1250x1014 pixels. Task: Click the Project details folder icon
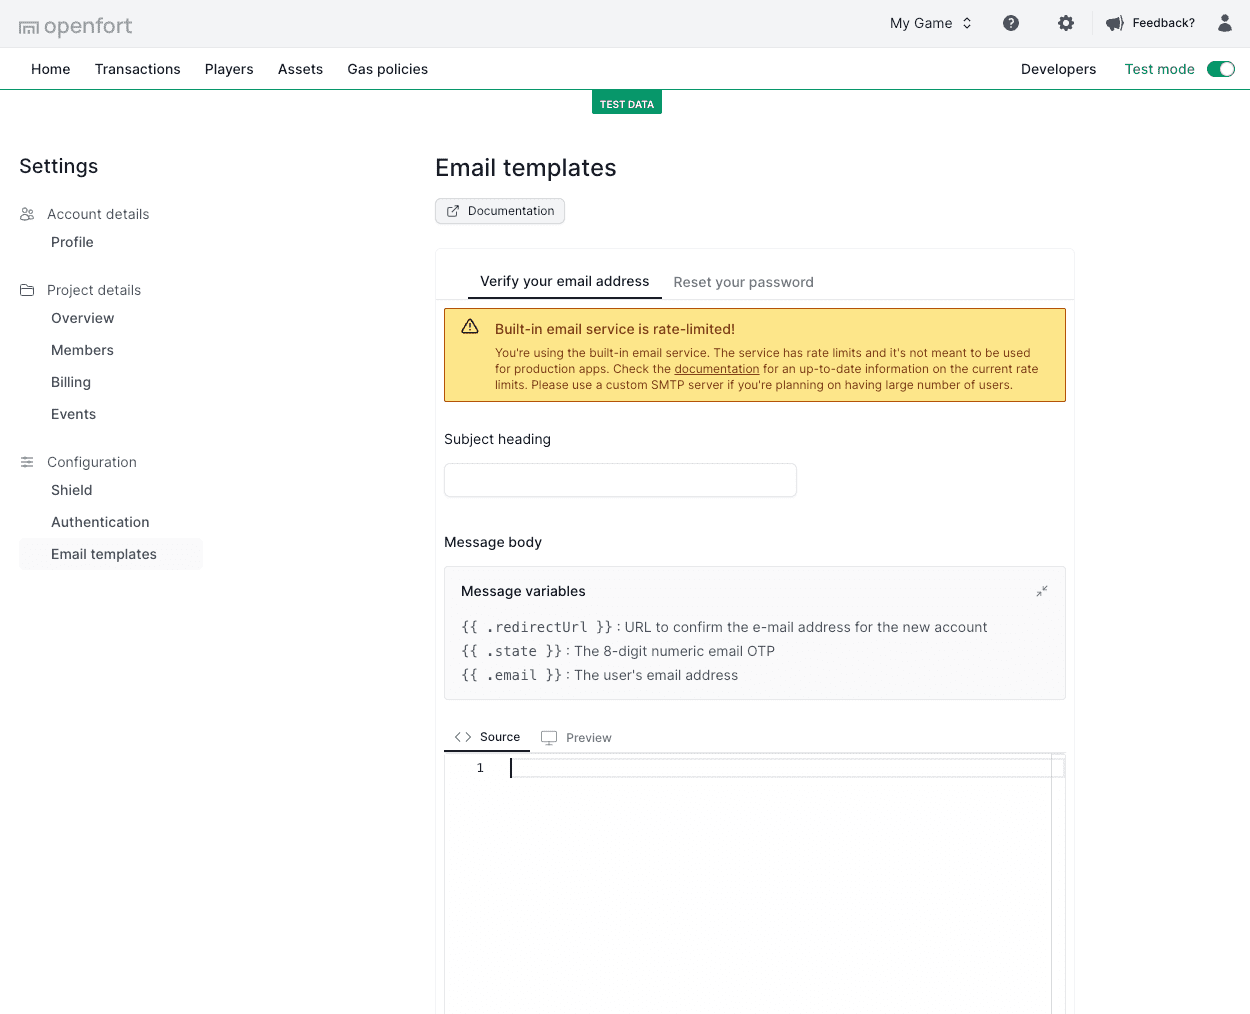coord(27,290)
